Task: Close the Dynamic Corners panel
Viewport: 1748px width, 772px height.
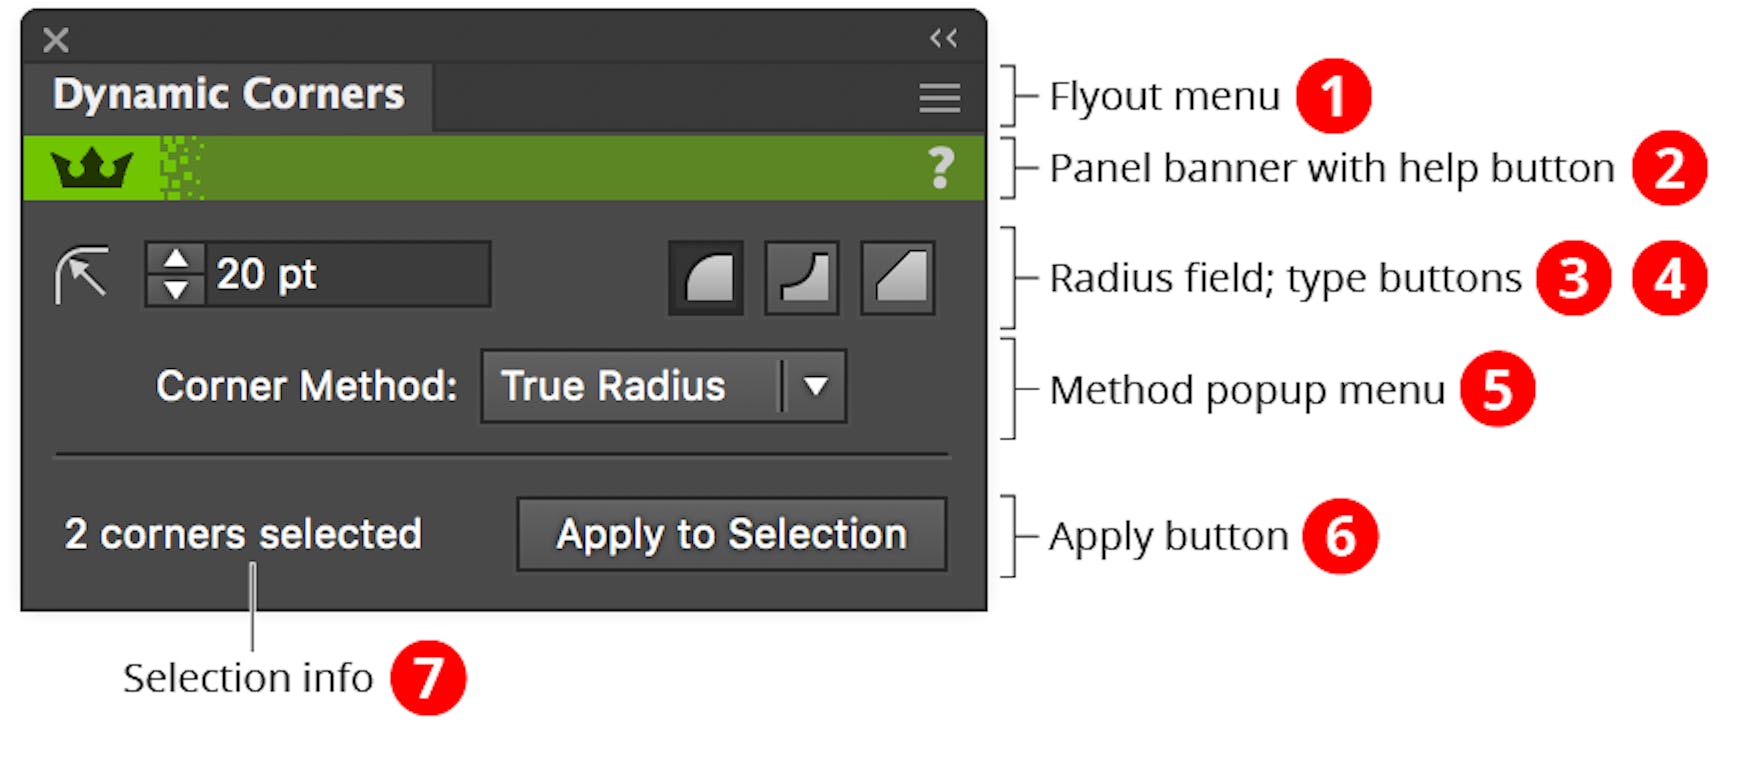Action: (x=55, y=39)
